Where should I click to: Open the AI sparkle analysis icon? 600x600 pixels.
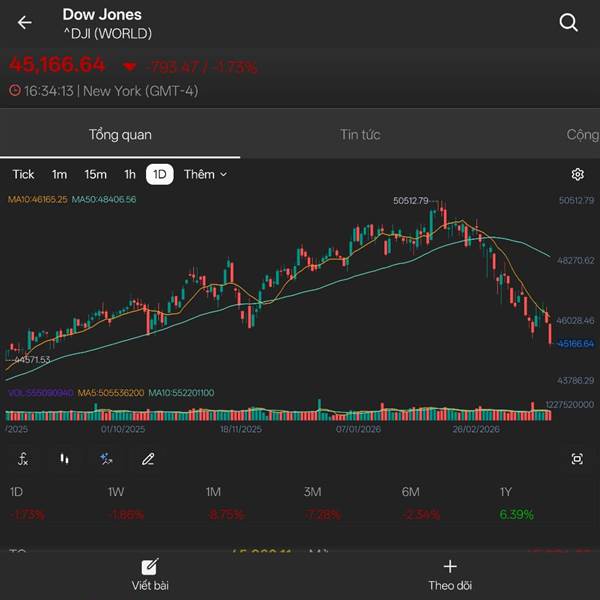[106, 458]
